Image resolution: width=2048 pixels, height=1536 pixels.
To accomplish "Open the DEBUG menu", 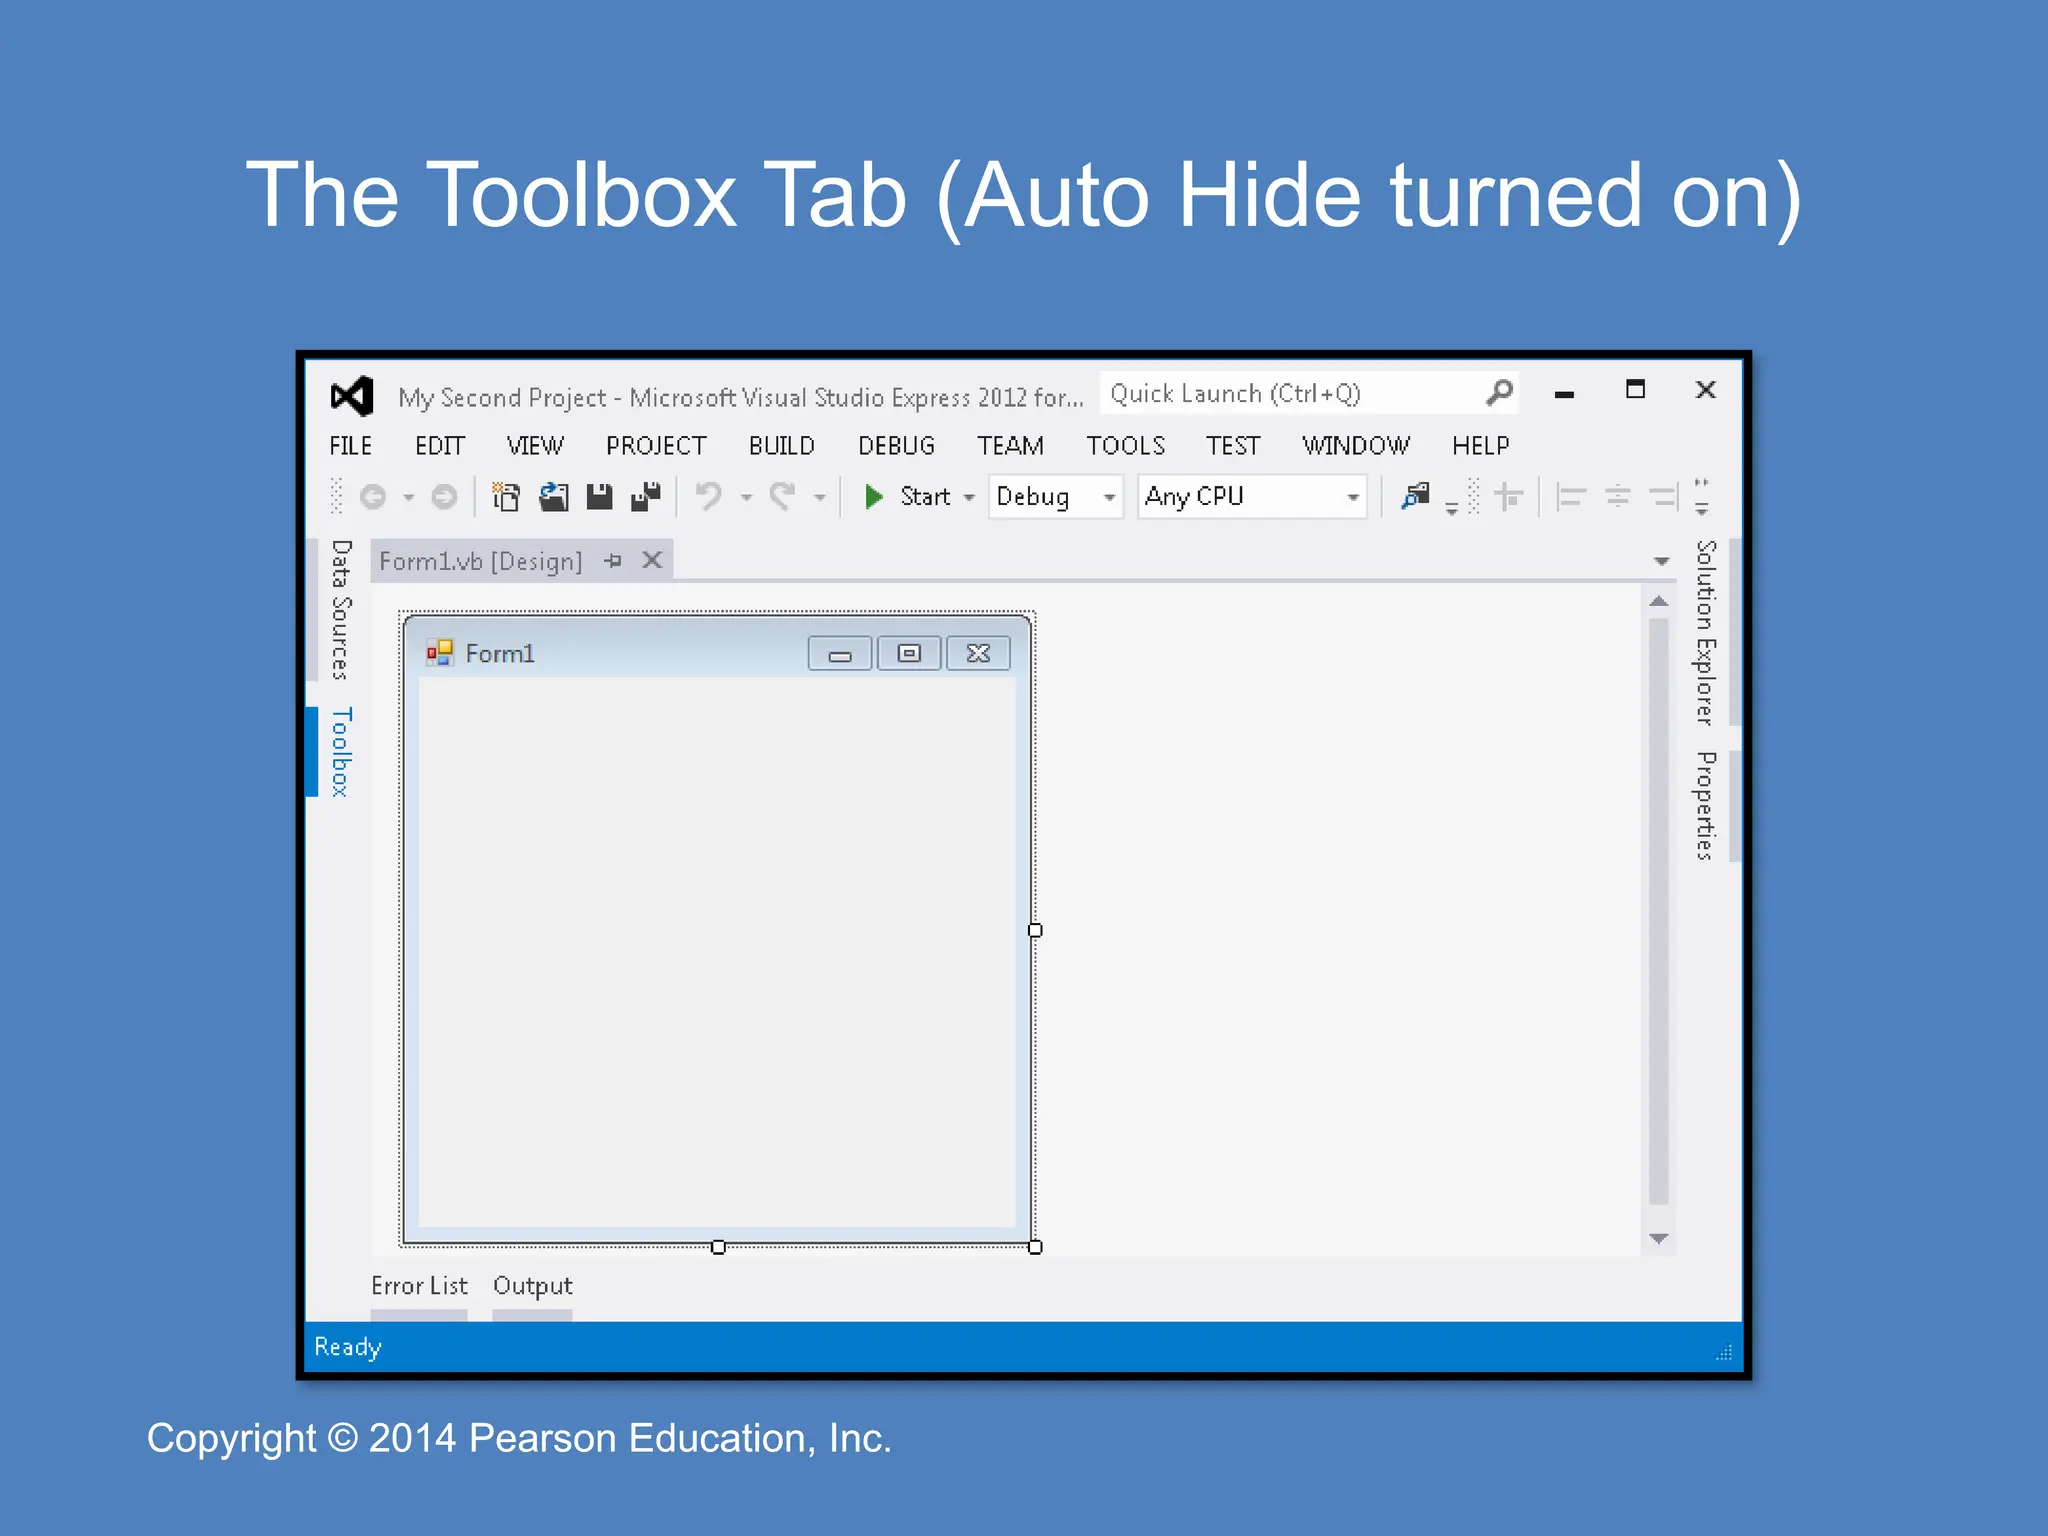I will 896,446.
